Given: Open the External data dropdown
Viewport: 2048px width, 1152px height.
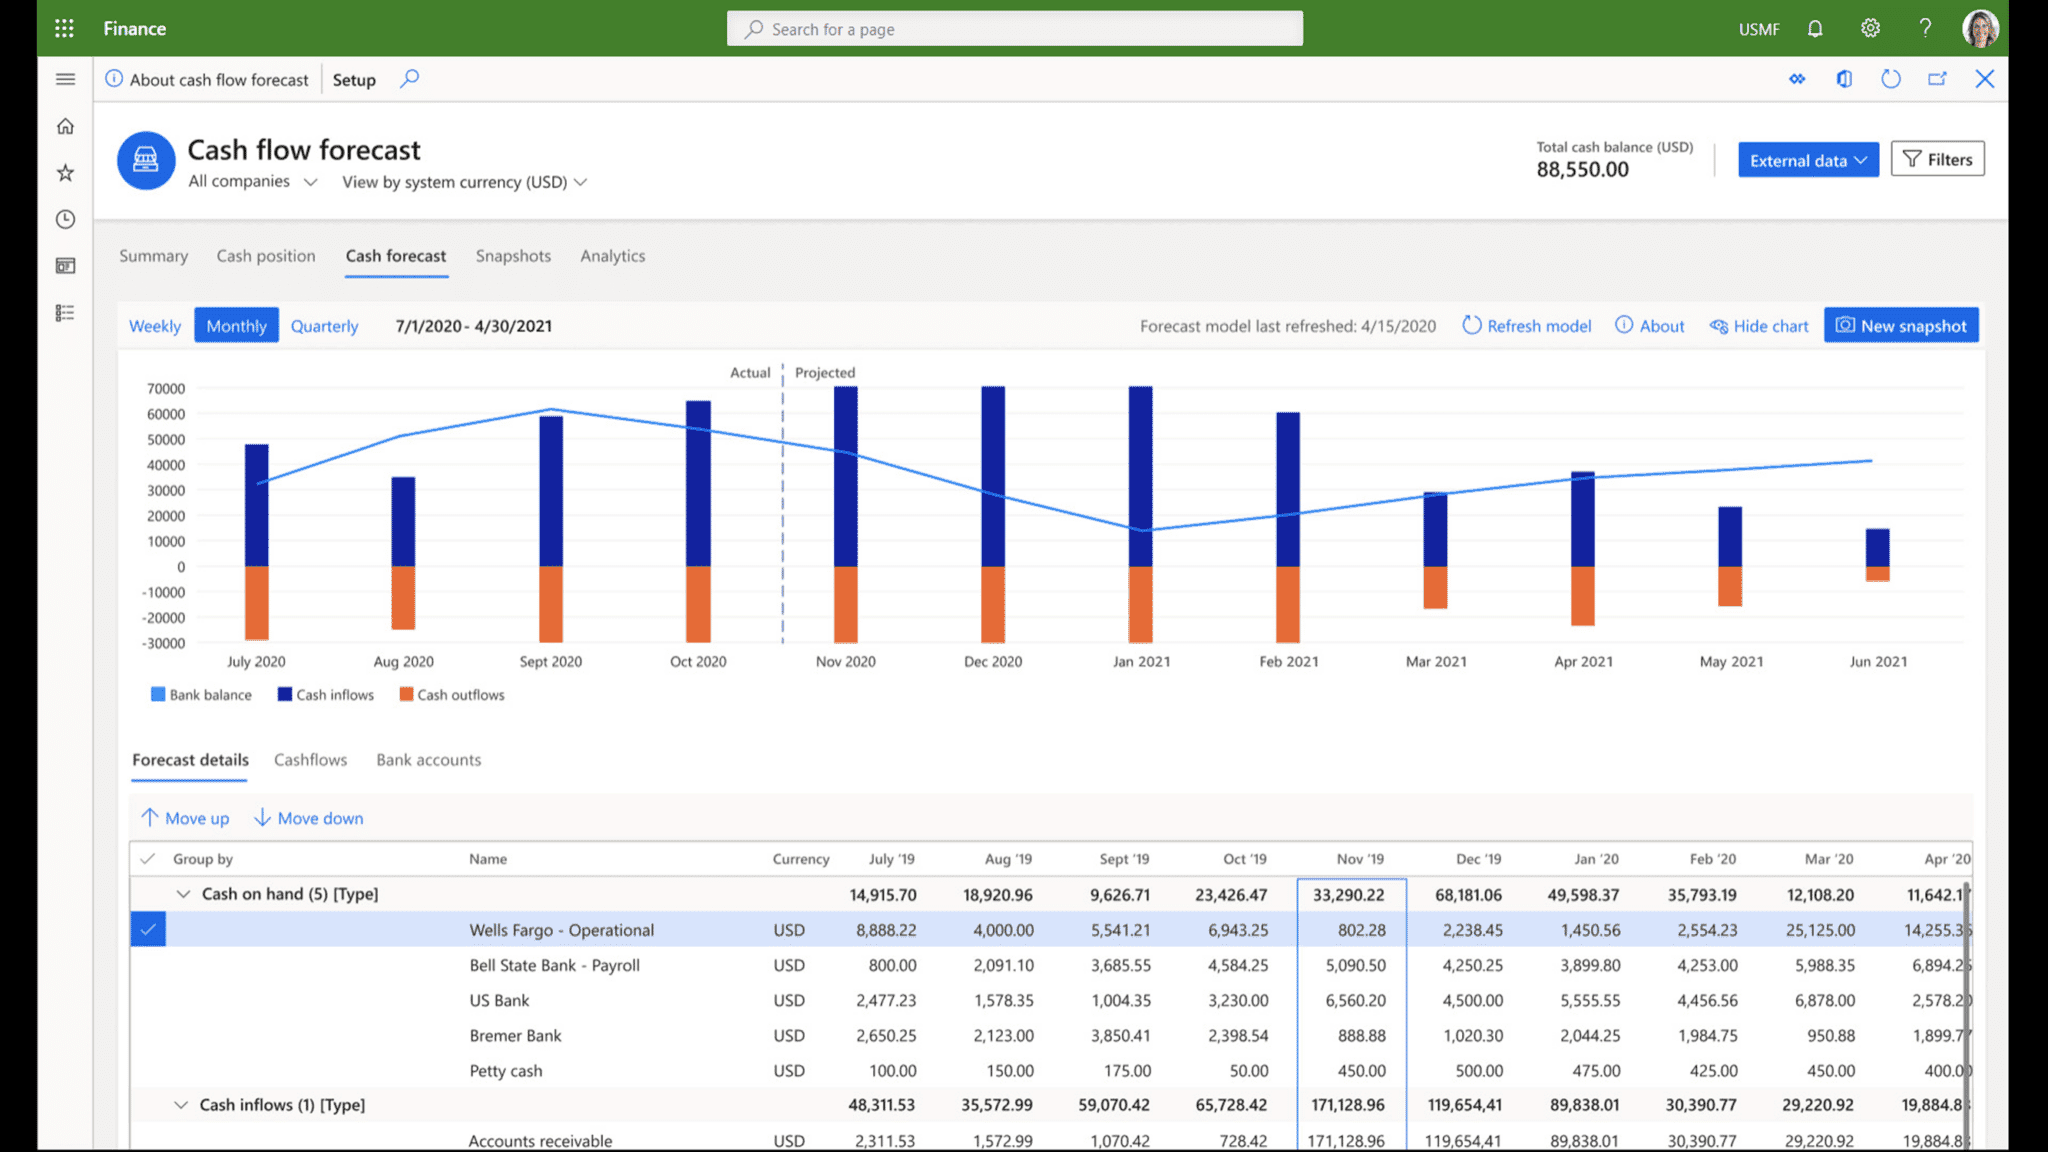Looking at the screenshot, I should [1808, 160].
